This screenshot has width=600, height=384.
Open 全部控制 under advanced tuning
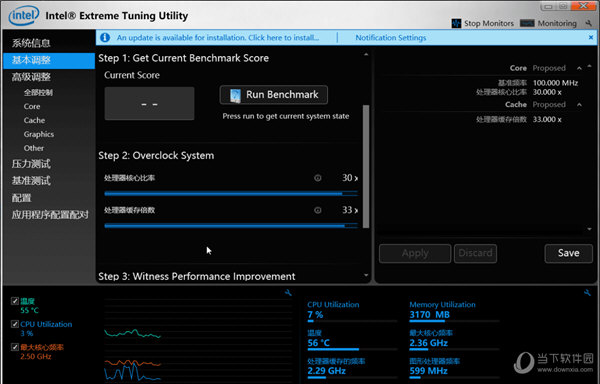click(38, 92)
